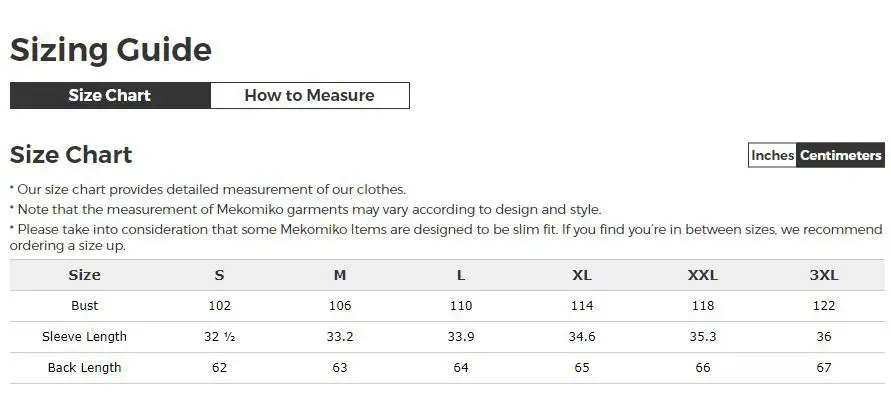The width and height of the screenshot is (891, 417).
Task: Click the Back Length row label
Action: (85, 368)
